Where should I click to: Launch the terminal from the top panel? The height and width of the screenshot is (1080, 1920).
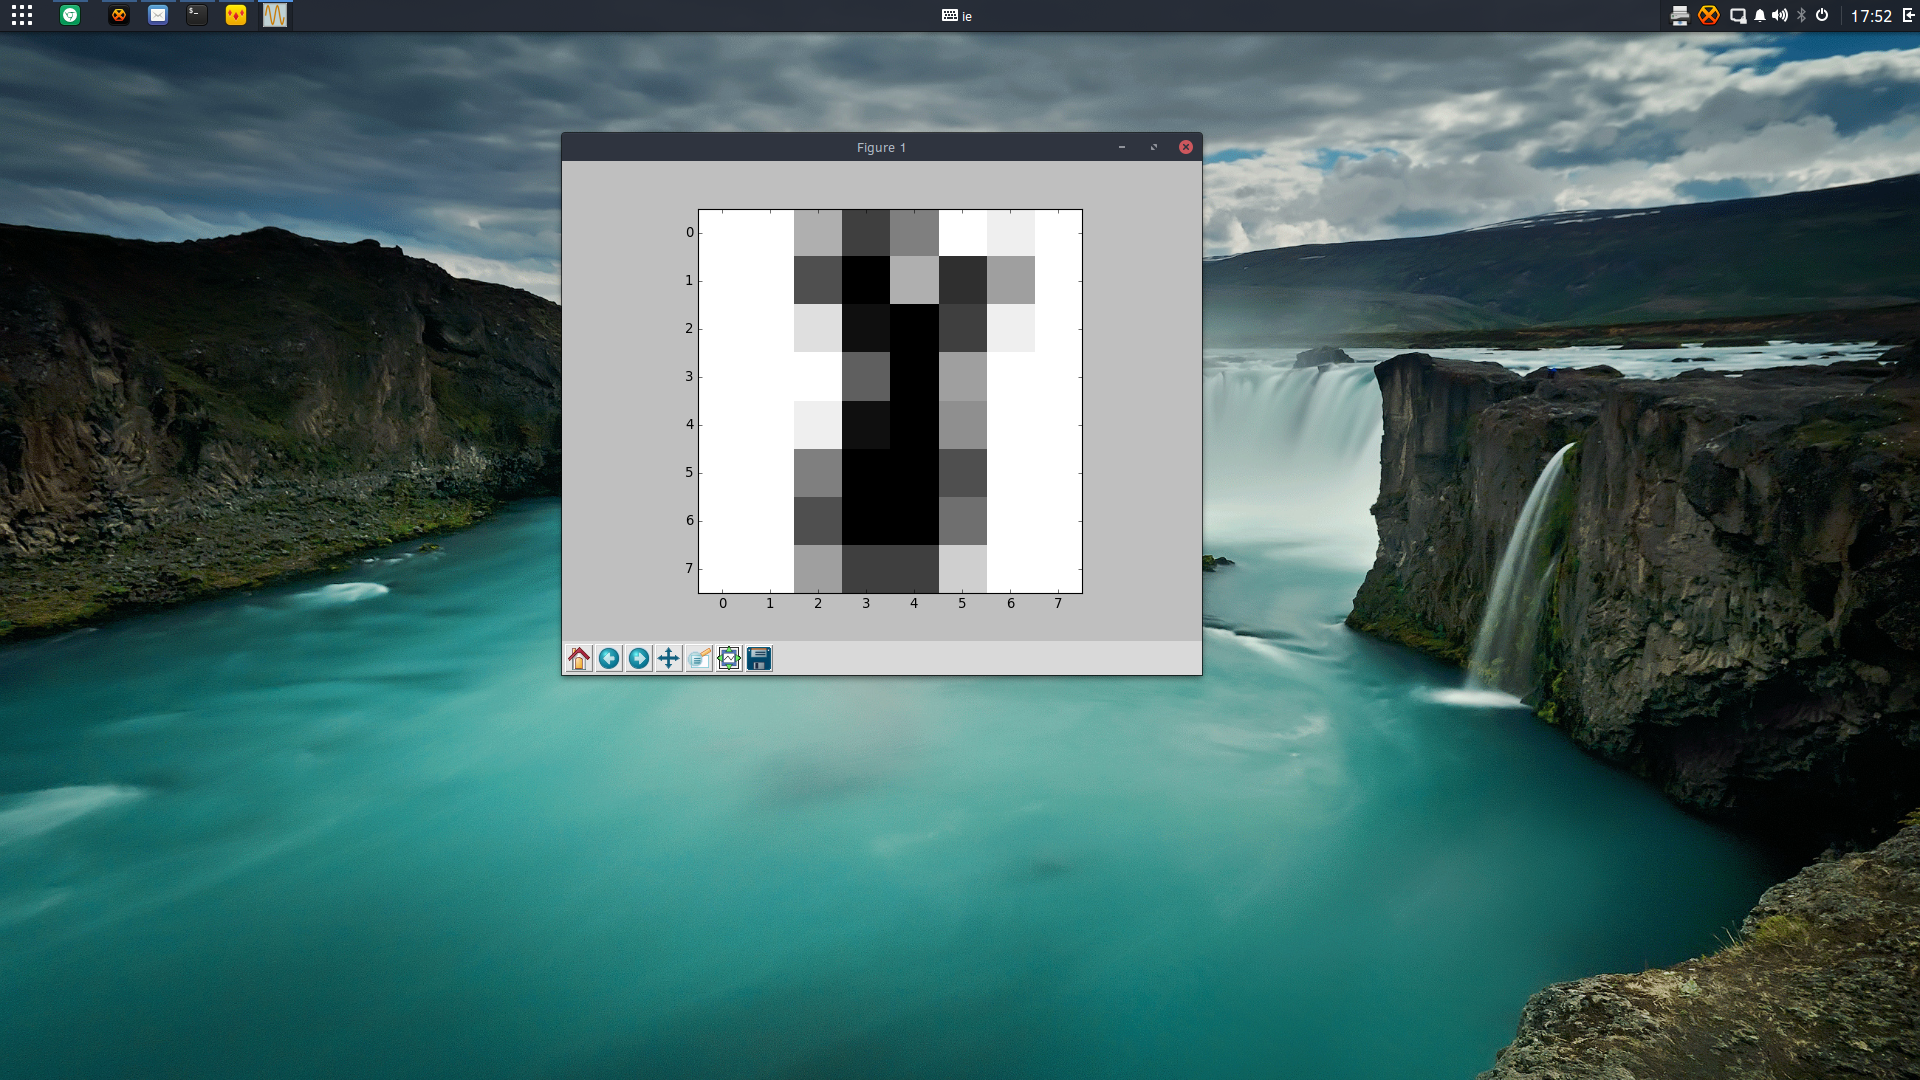tap(197, 15)
